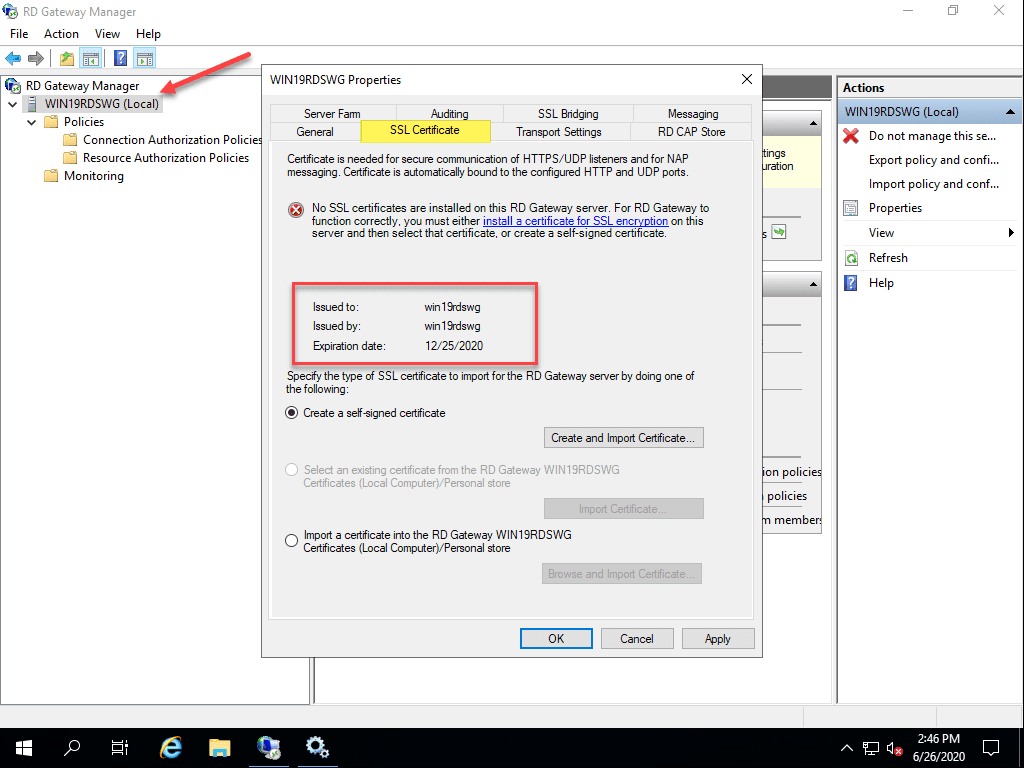The image size is (1024, 768).
Task: Click the green arrow icon behind the dialog
Action: click(x=779, y=232)
